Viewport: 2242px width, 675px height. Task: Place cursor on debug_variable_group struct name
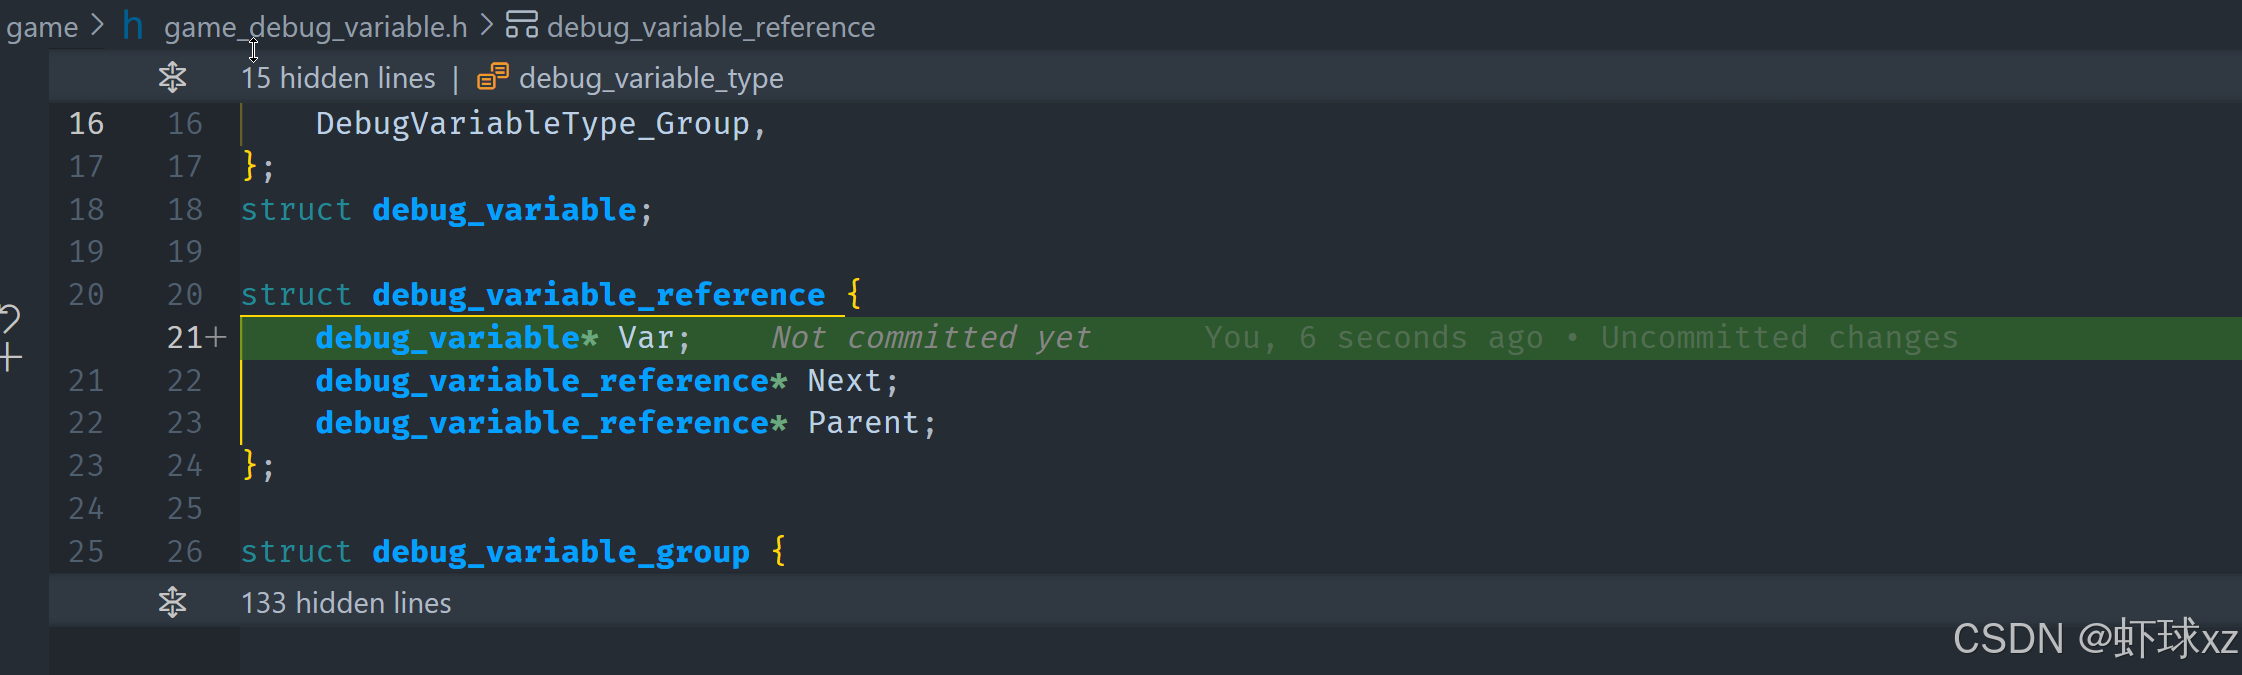click(x=561, y=552)
